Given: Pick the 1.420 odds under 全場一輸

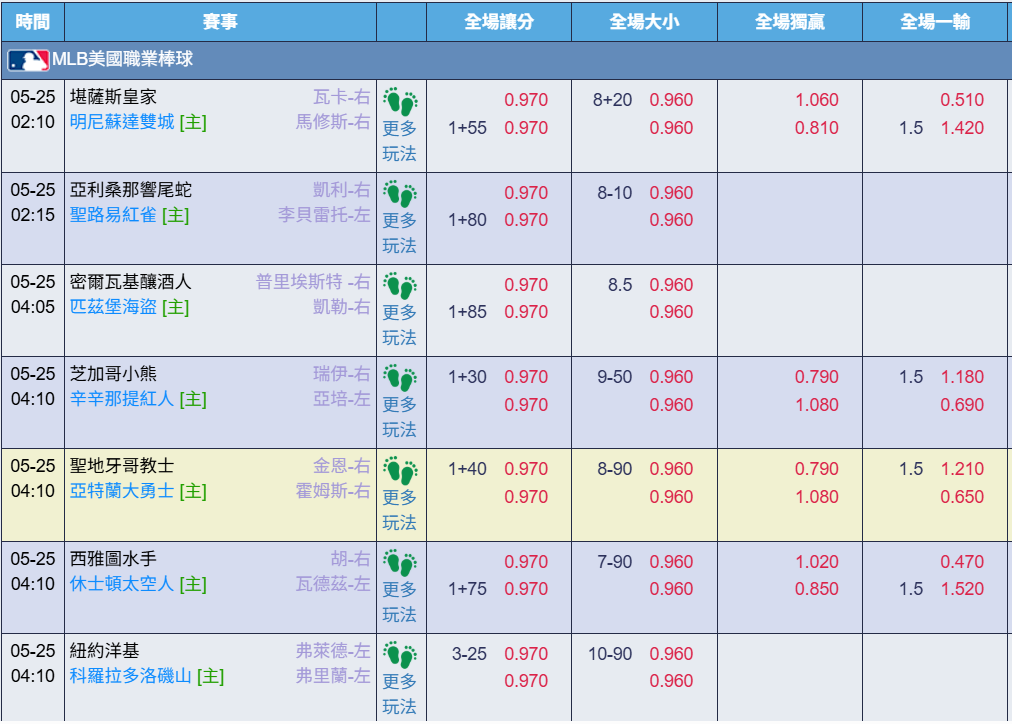Looking at the screenshot, I should [x=962, y=128].
